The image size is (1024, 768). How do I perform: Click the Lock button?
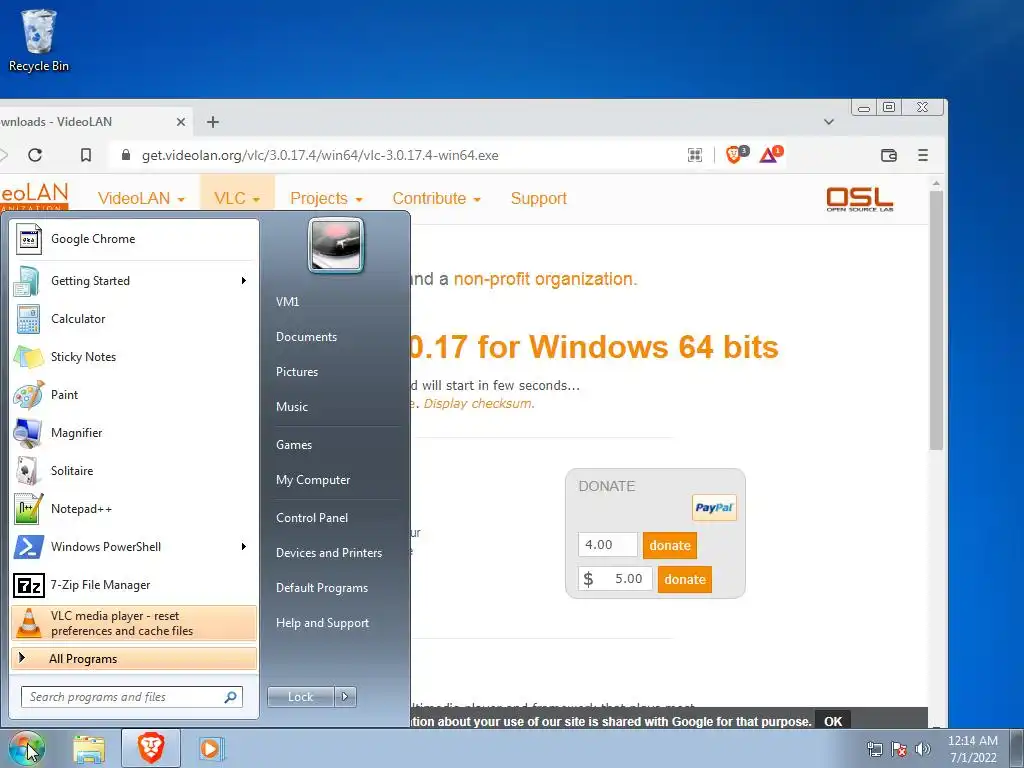pos(301,697)
